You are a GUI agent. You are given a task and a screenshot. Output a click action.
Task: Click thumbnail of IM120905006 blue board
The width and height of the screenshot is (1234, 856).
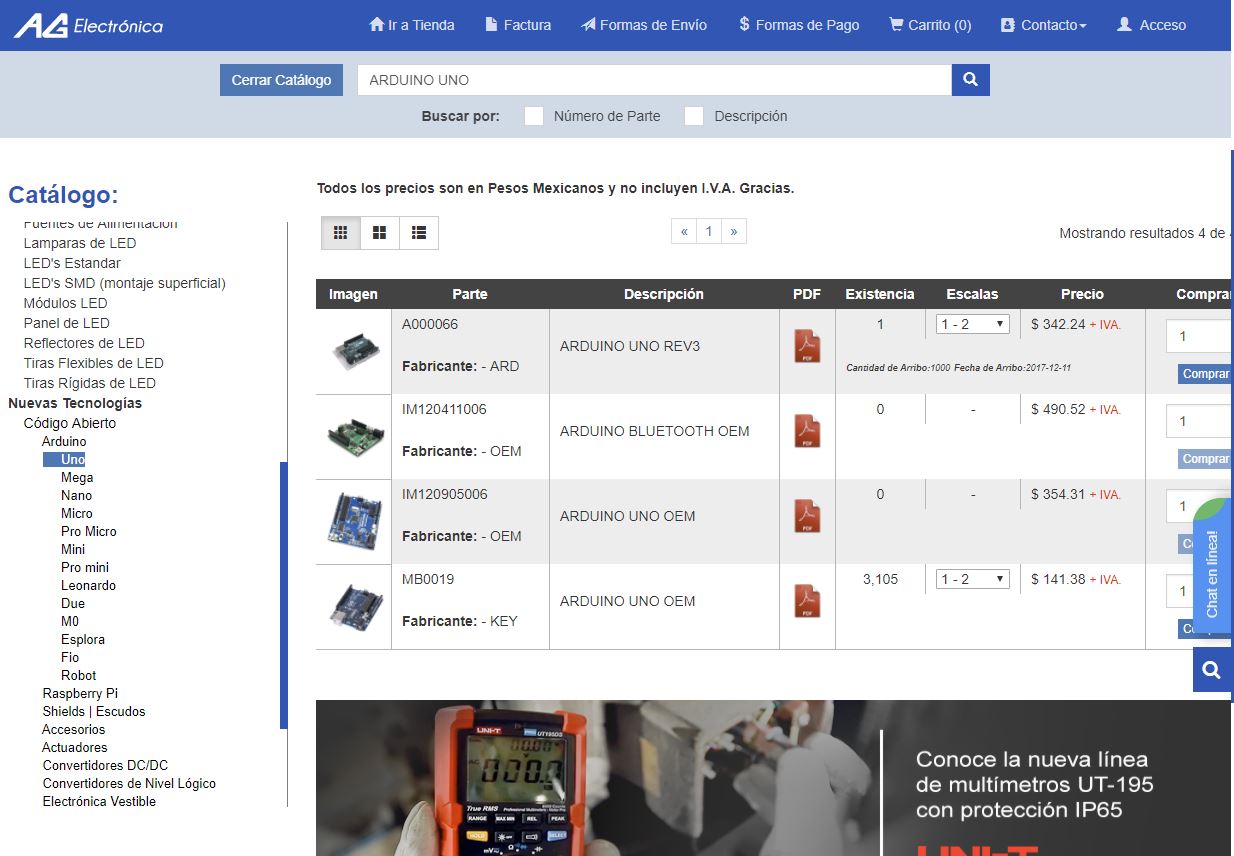point(354,521)
